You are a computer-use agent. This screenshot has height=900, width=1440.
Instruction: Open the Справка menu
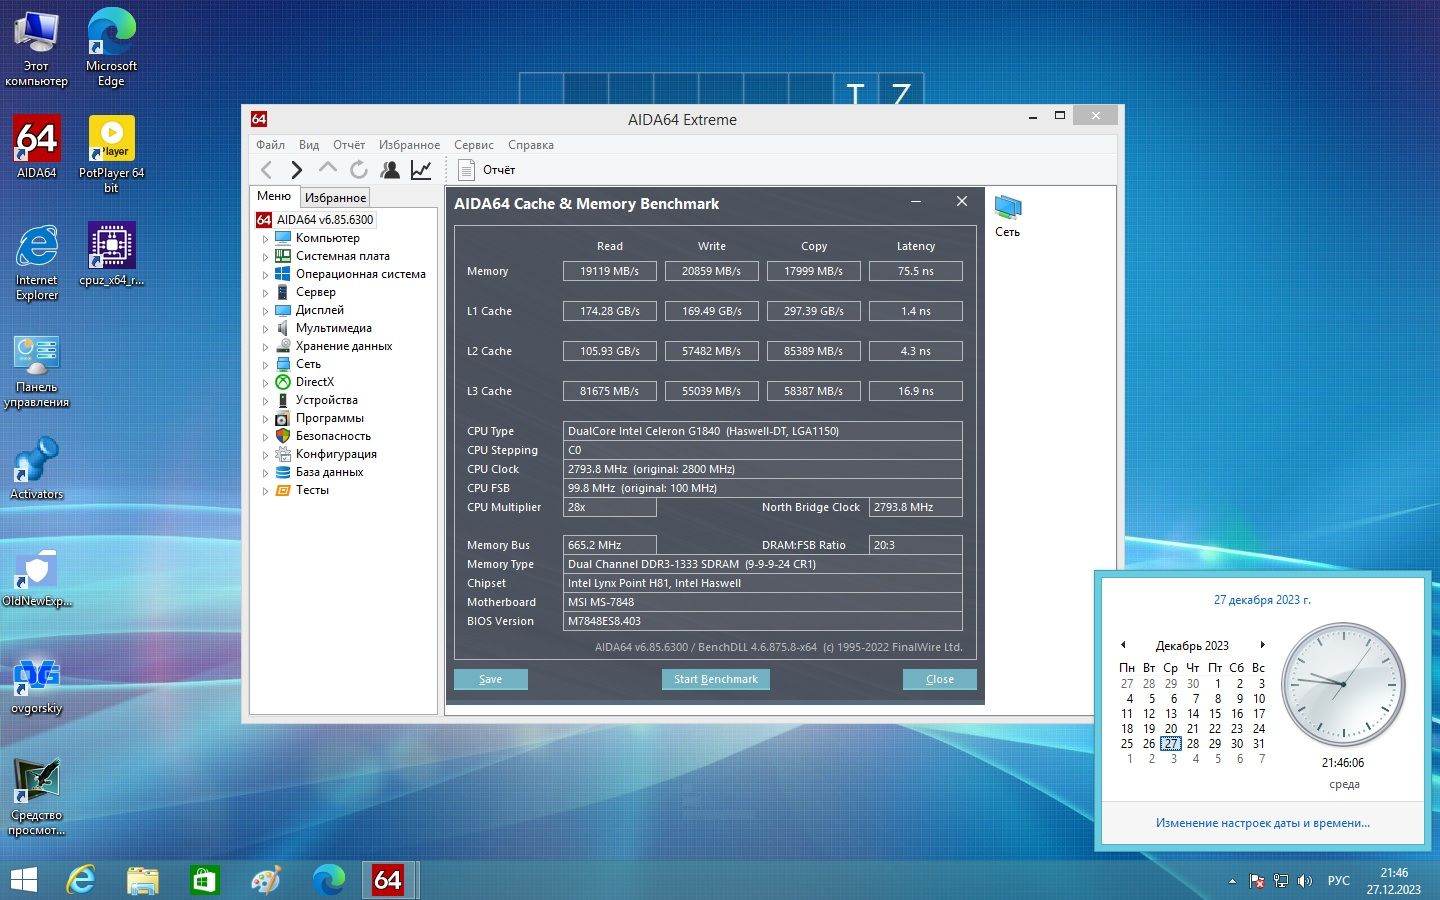(x=530, y=145)
